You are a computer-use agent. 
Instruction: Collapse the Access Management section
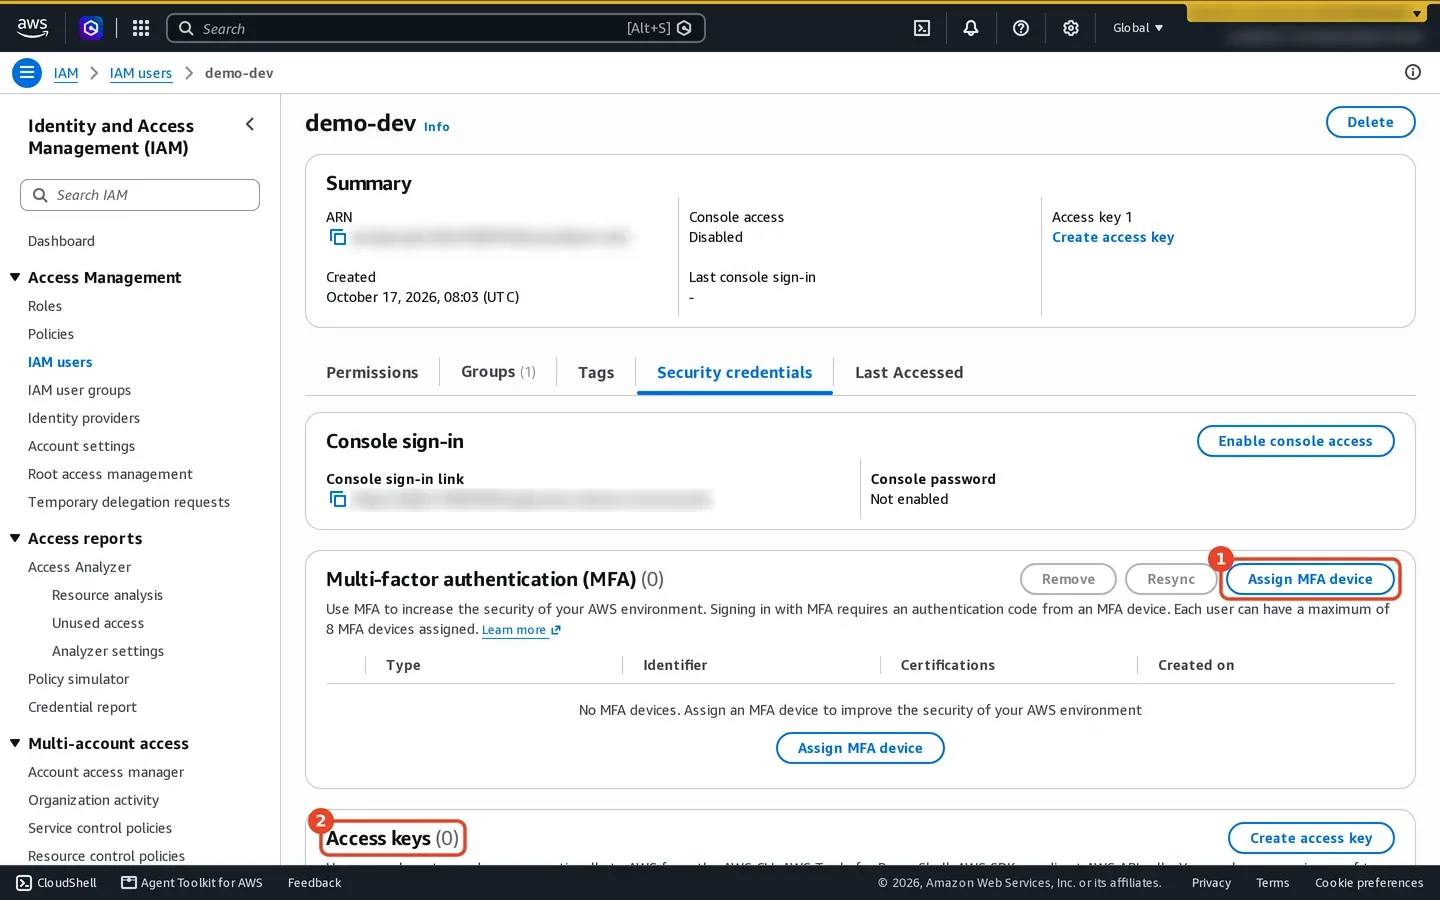click(15, 277)
